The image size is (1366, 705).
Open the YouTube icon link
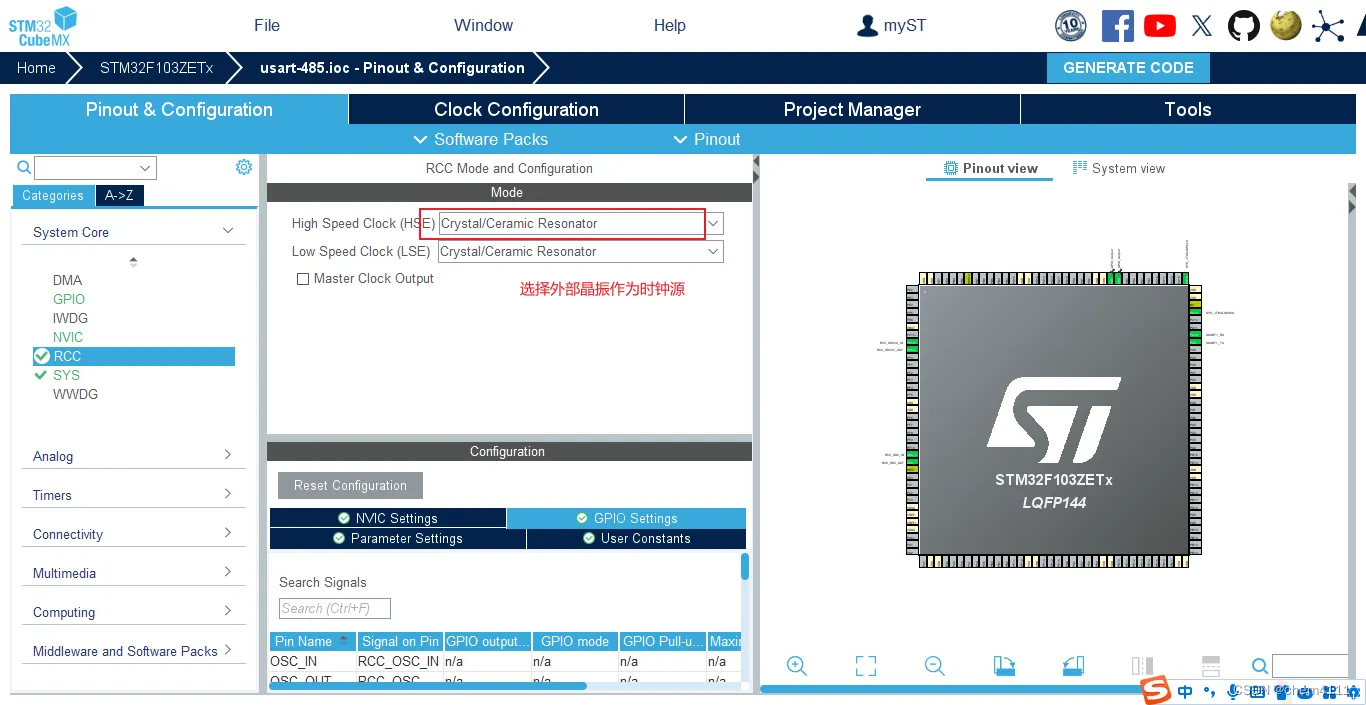pos(1160,26)
